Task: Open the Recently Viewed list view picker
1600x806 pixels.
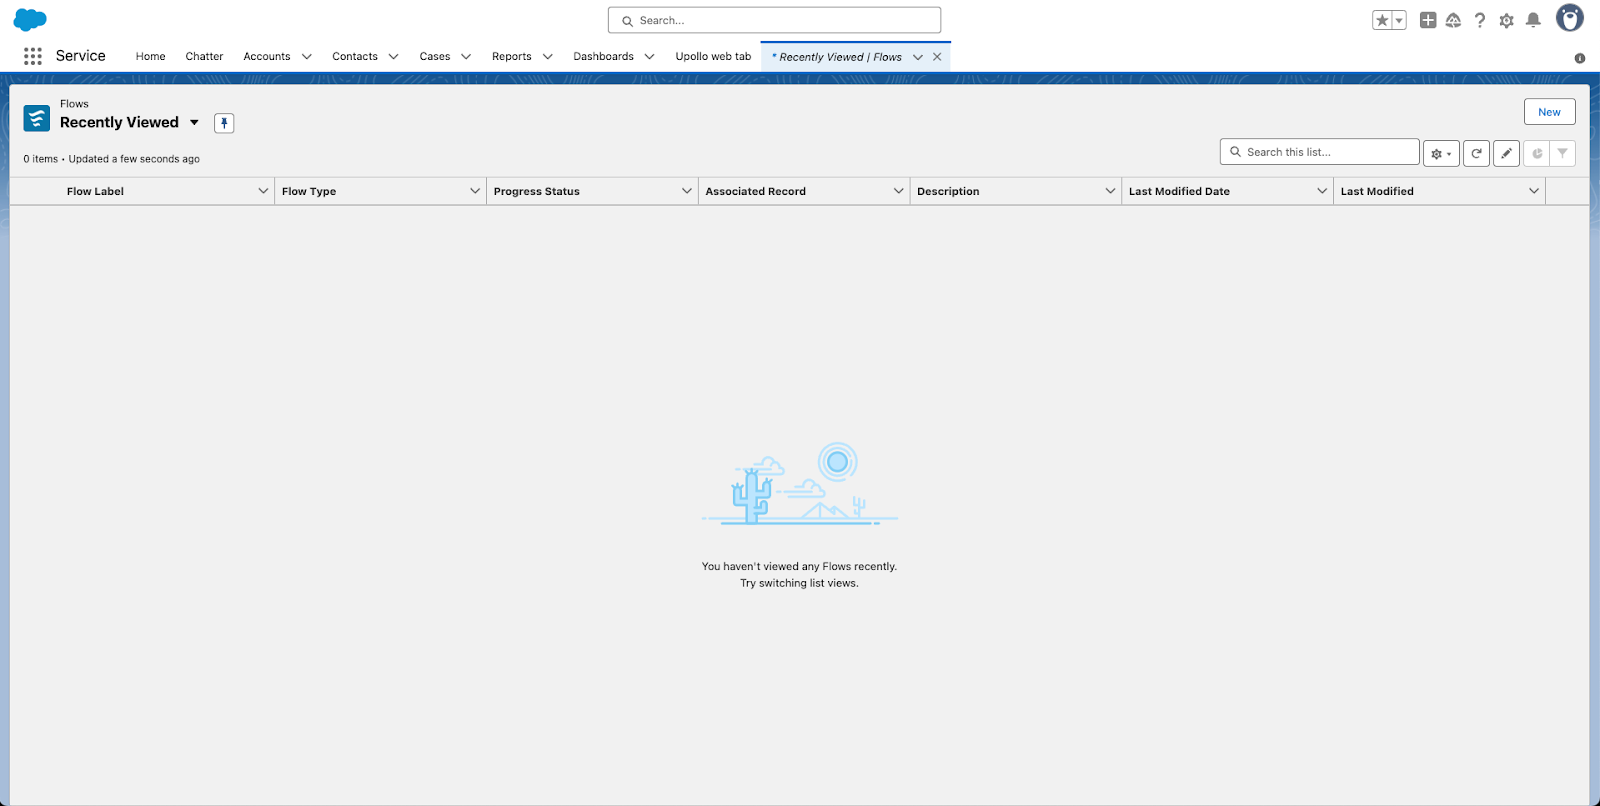Action: tap(194, 123)
